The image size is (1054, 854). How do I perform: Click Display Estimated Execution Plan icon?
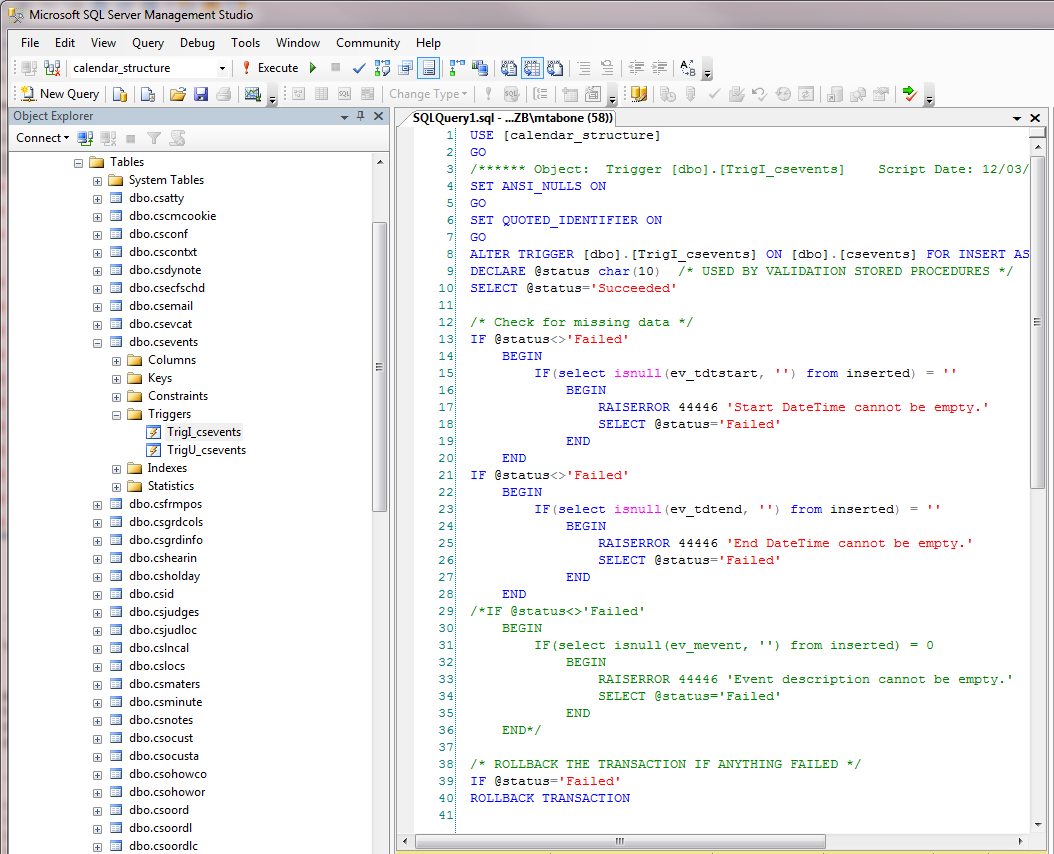tap(382, 68)
